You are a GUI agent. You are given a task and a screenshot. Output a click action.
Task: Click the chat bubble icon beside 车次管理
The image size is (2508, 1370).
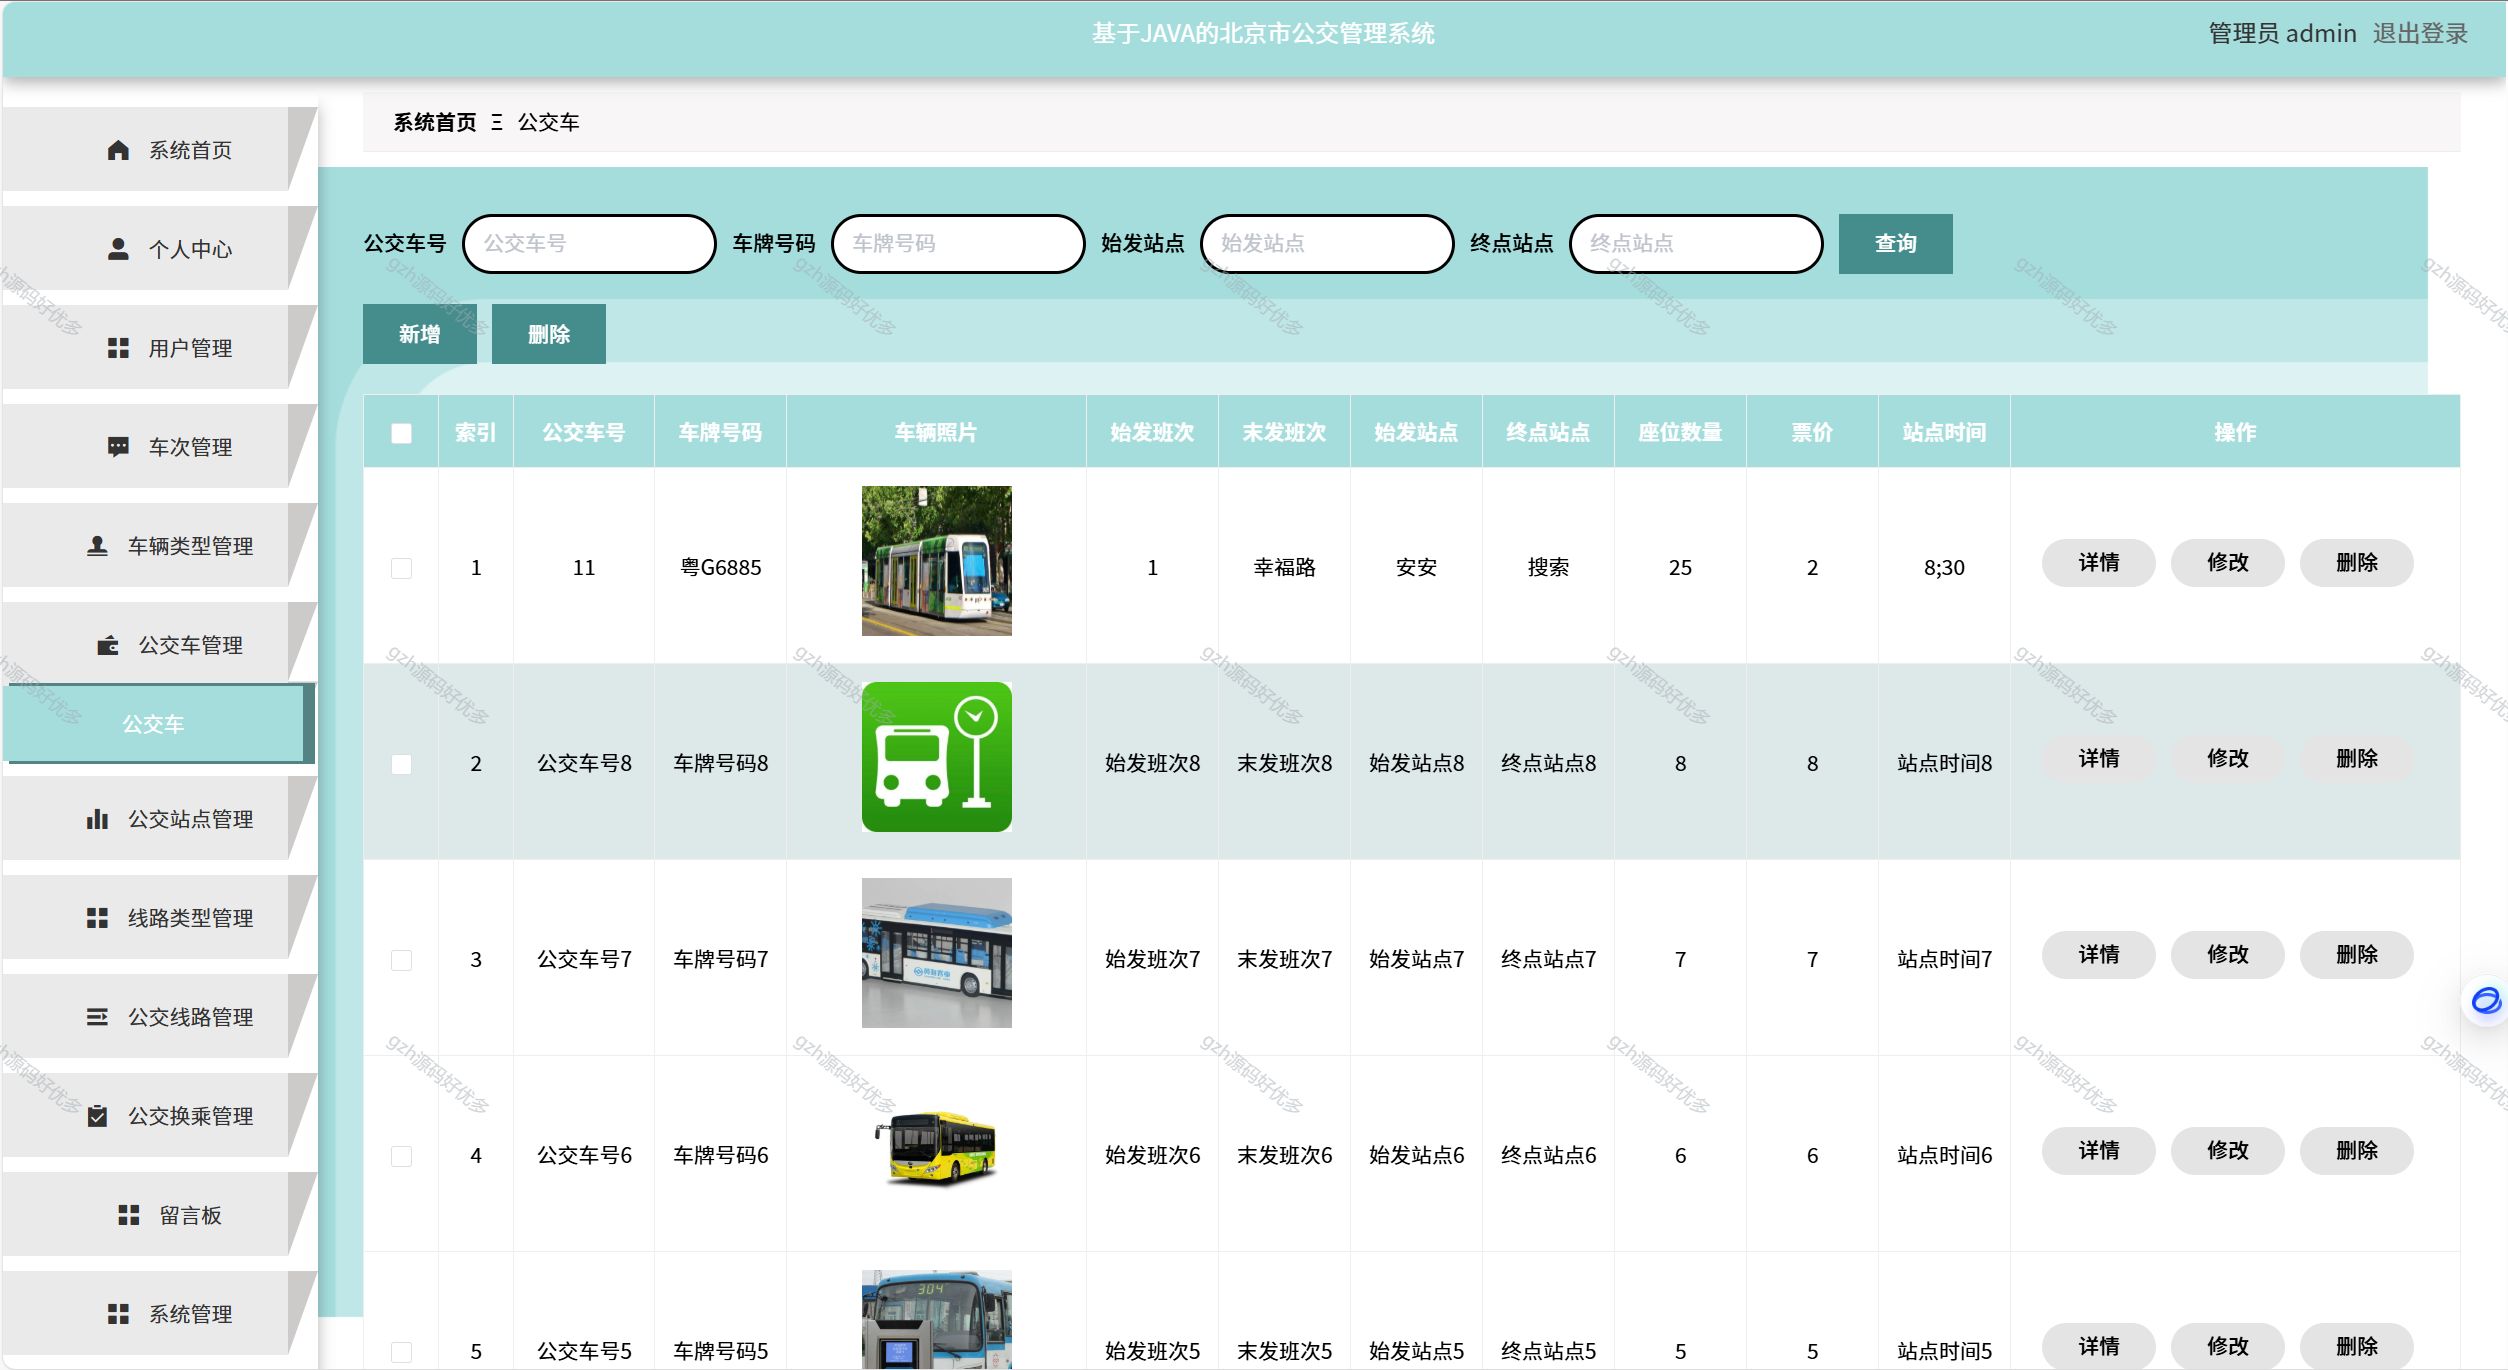click(118, 447)
